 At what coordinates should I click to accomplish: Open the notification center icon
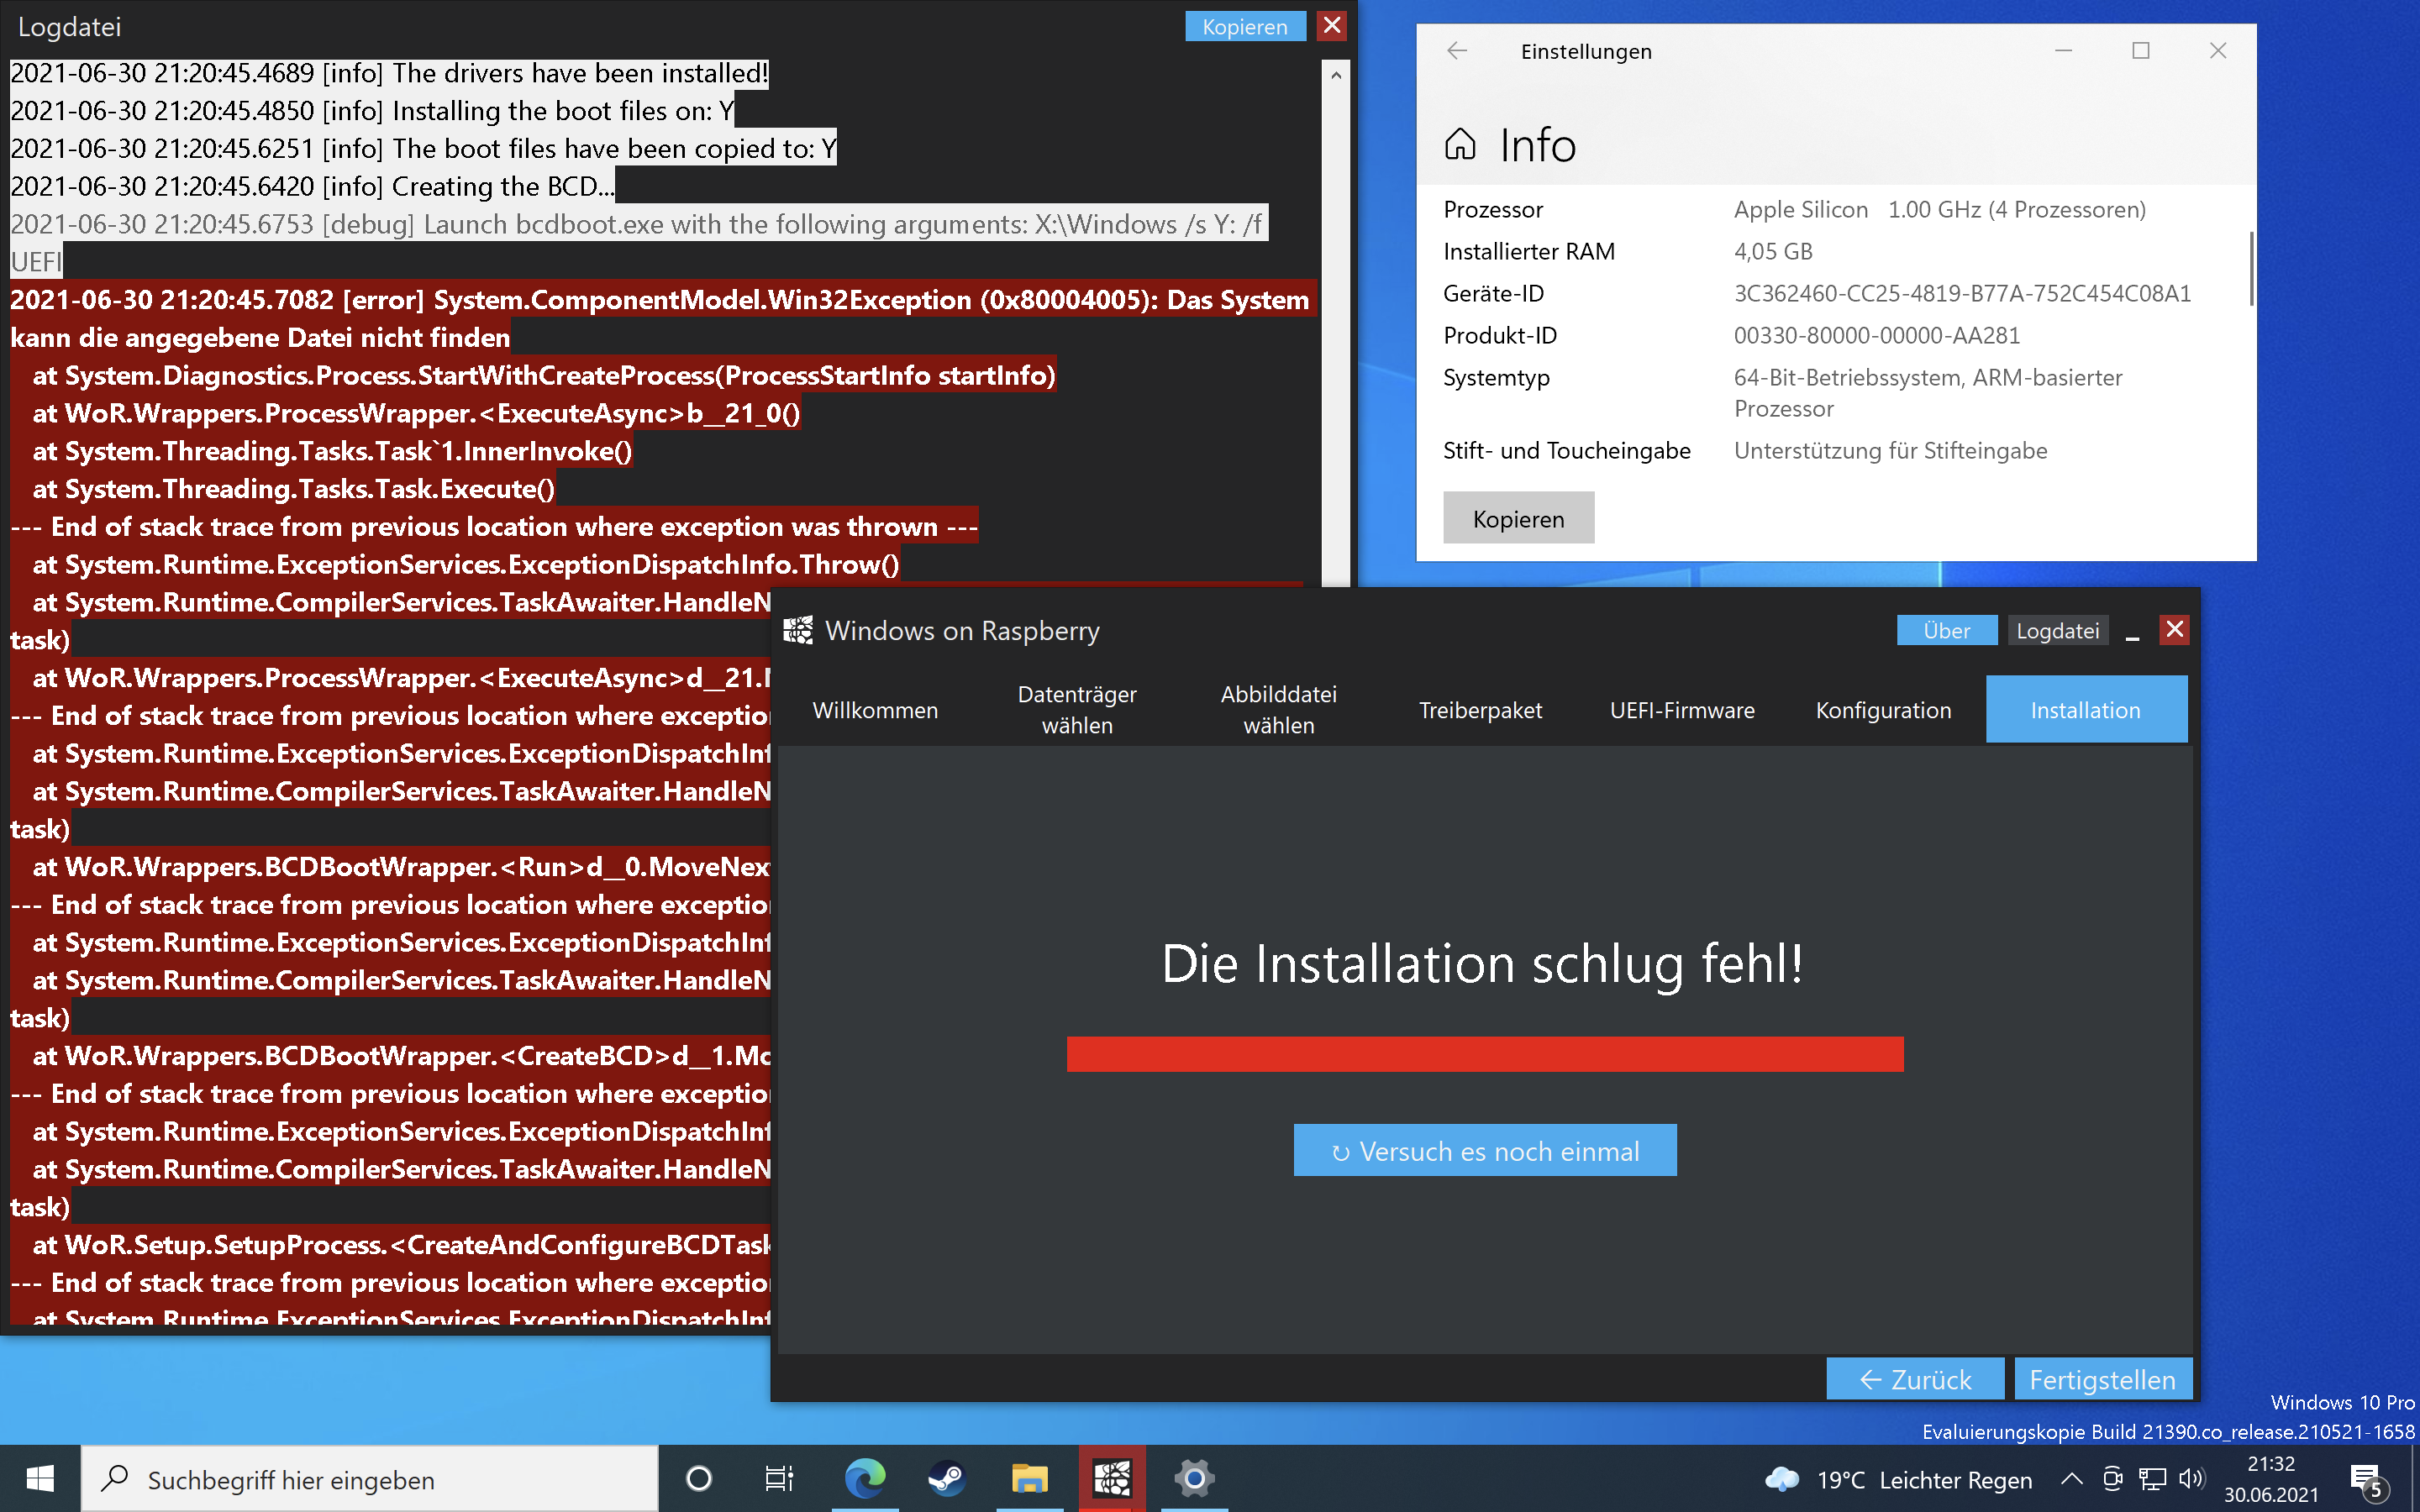pyautogui.click(x=2366, y=1478)
